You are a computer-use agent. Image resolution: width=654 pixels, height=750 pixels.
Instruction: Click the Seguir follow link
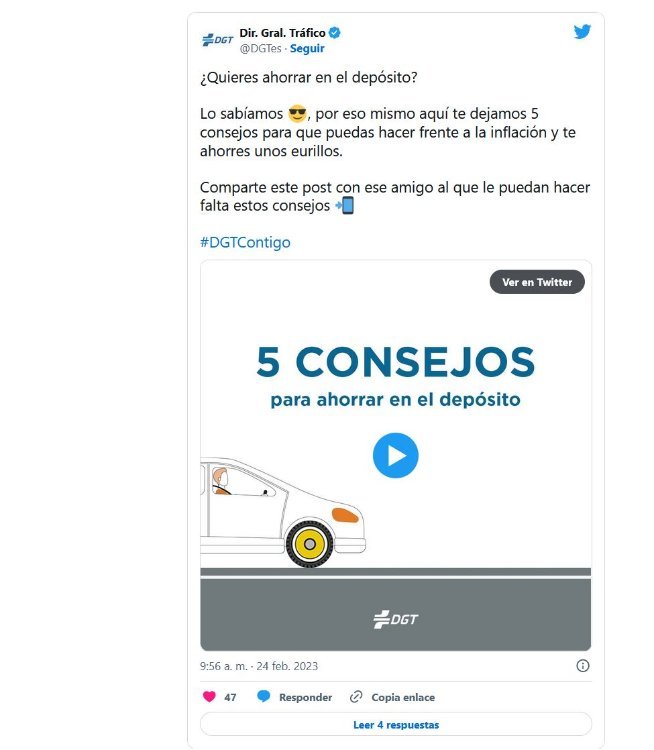307,49
